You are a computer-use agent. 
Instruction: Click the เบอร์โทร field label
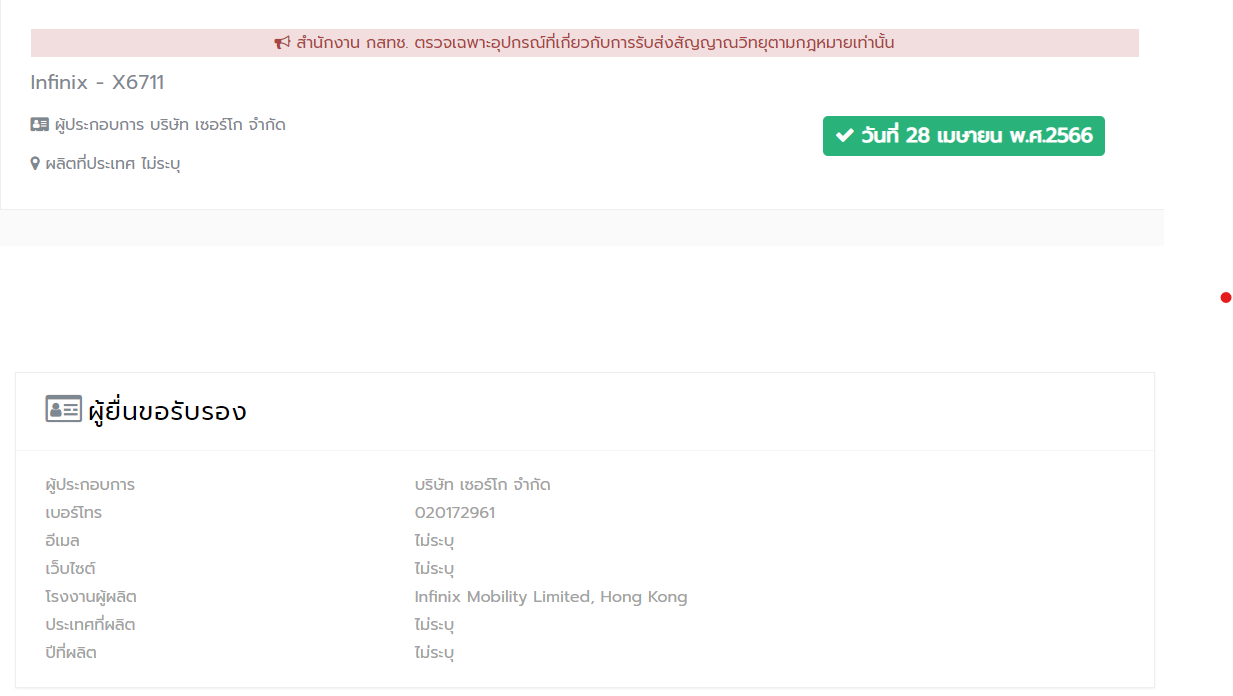click(73, 513)
